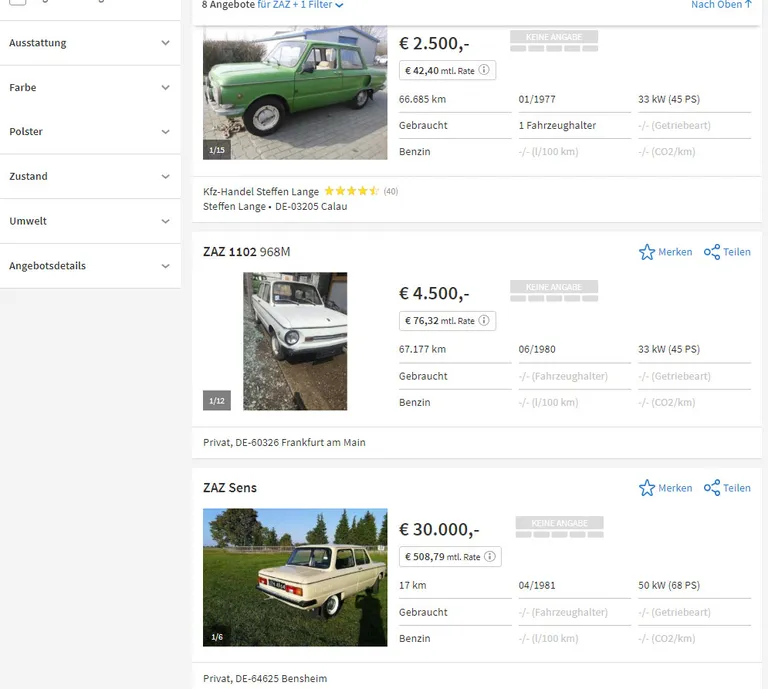Open the beige ZAZ Sens car photo
Screen dimensions: 768x689
click(295, 577)
